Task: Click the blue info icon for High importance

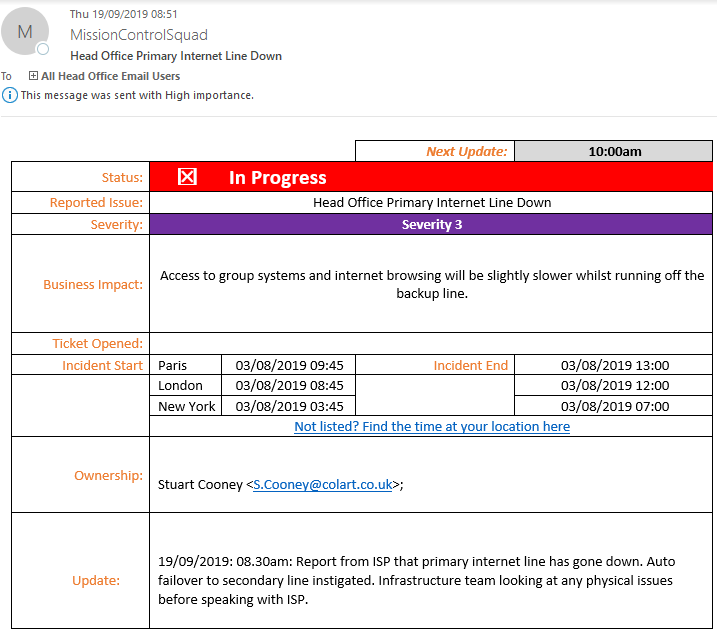Action: [x=10, y=95]
